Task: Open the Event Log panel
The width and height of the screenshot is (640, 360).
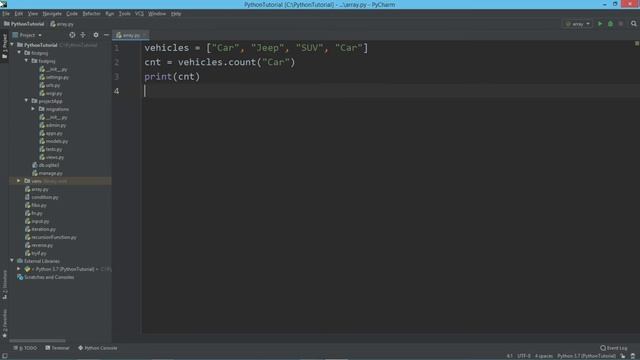Action: pos(613,348)
